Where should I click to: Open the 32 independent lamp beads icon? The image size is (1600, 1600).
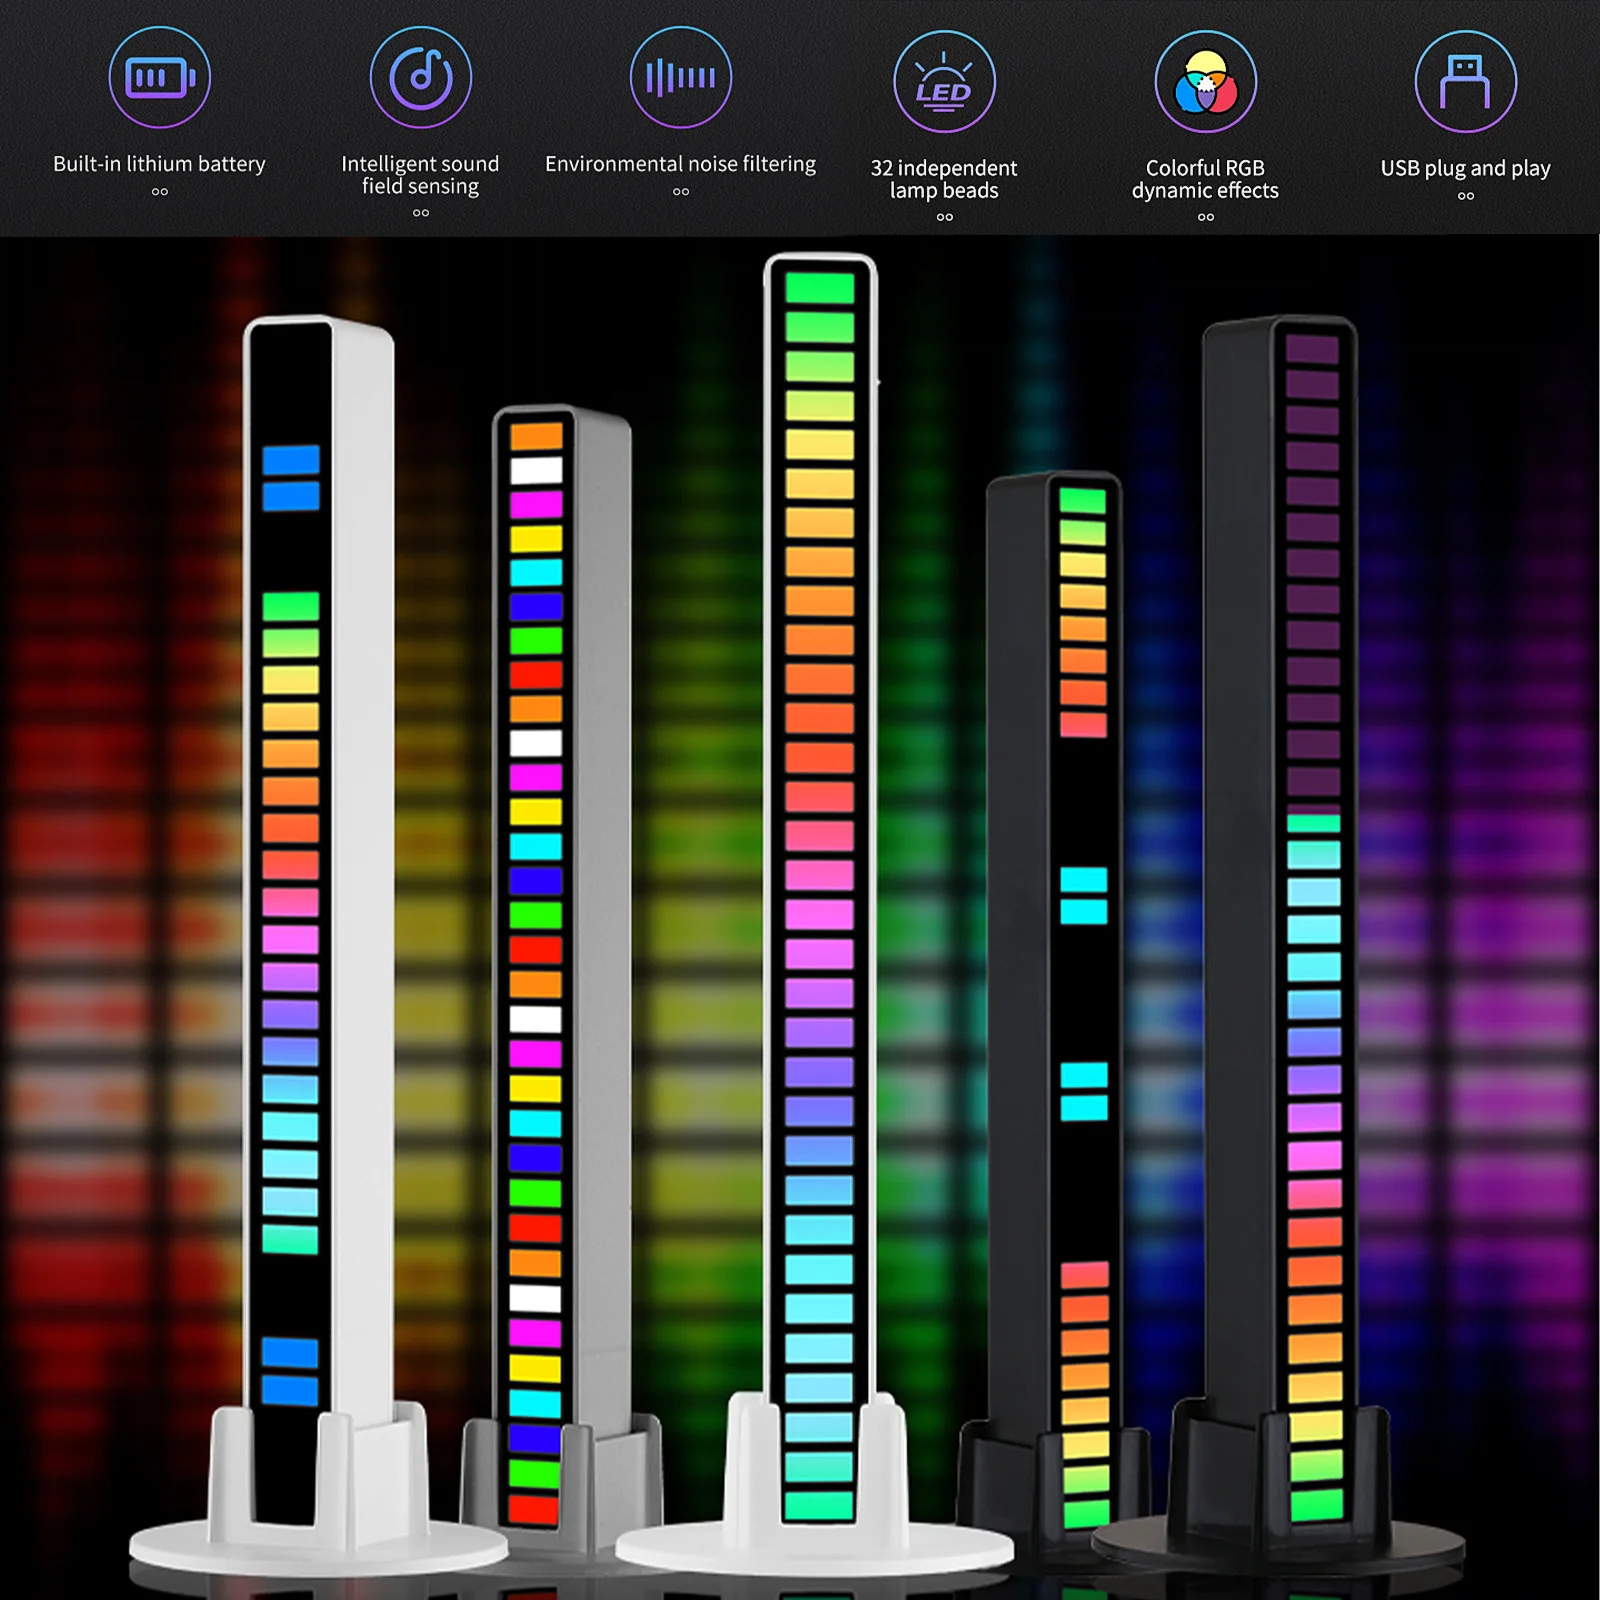coord(944,83)
